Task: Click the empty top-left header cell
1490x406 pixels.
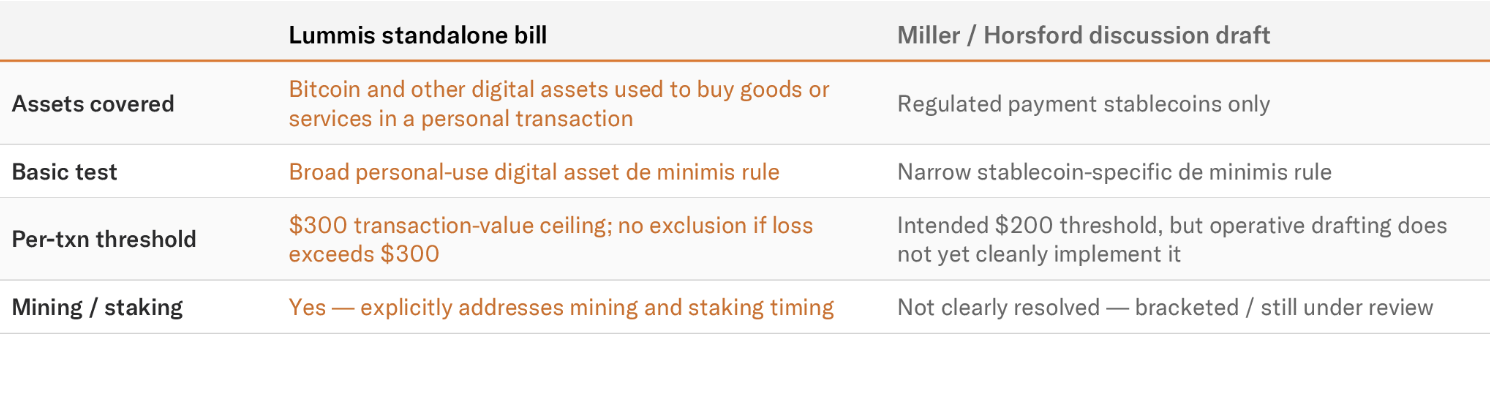Action: 140,35
